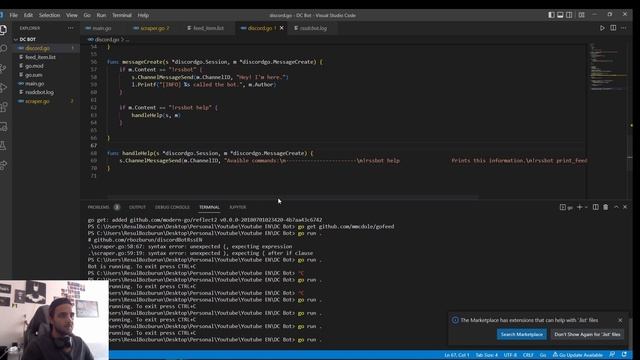Run the Go file with play icon

[x=602, y=28]
